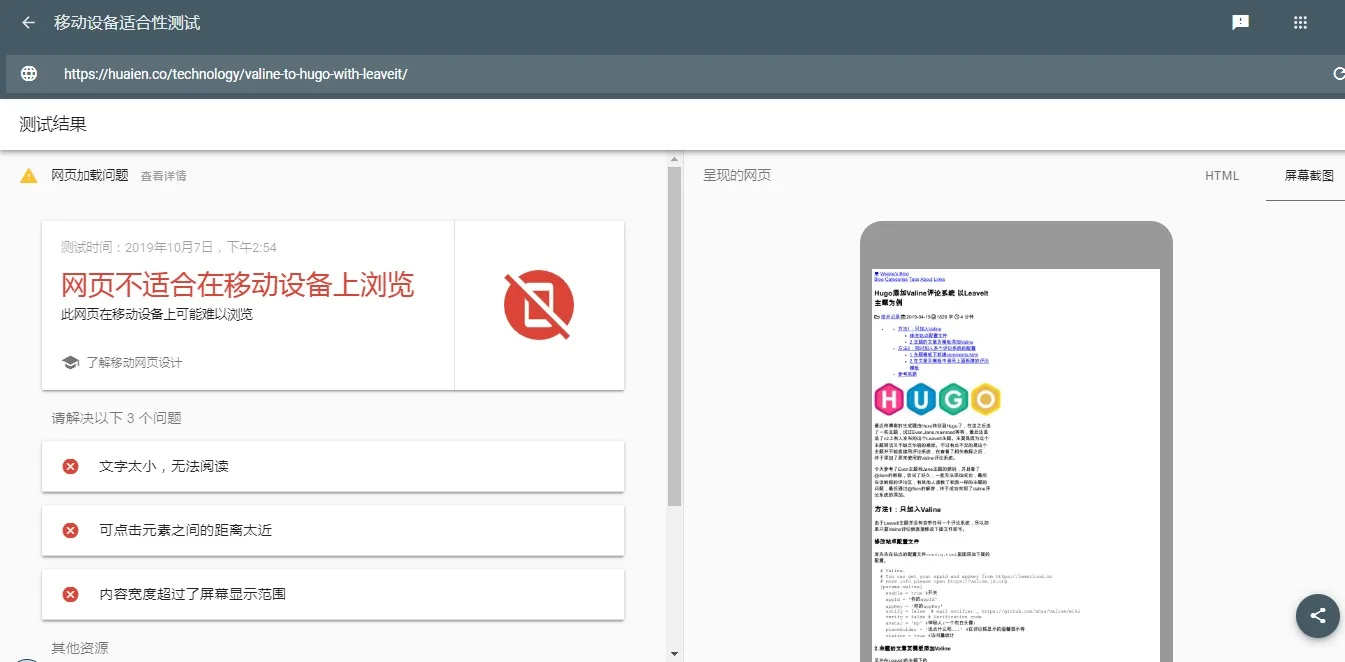Click the rendered phone screenshot preview
The image size is (1345, 662).
click(x=1016, y=465)
